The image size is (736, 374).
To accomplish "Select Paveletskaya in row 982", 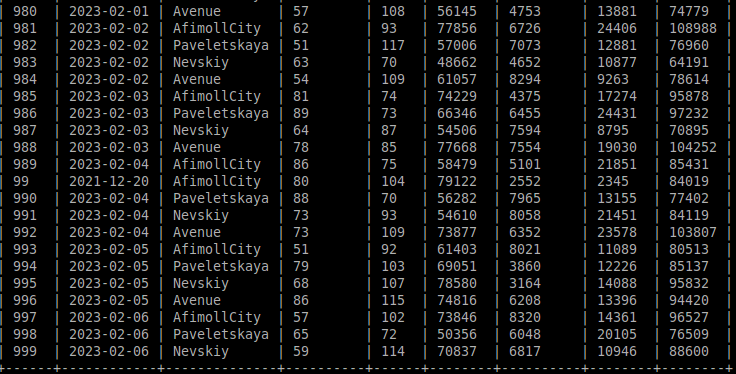I will coord(221,46).
